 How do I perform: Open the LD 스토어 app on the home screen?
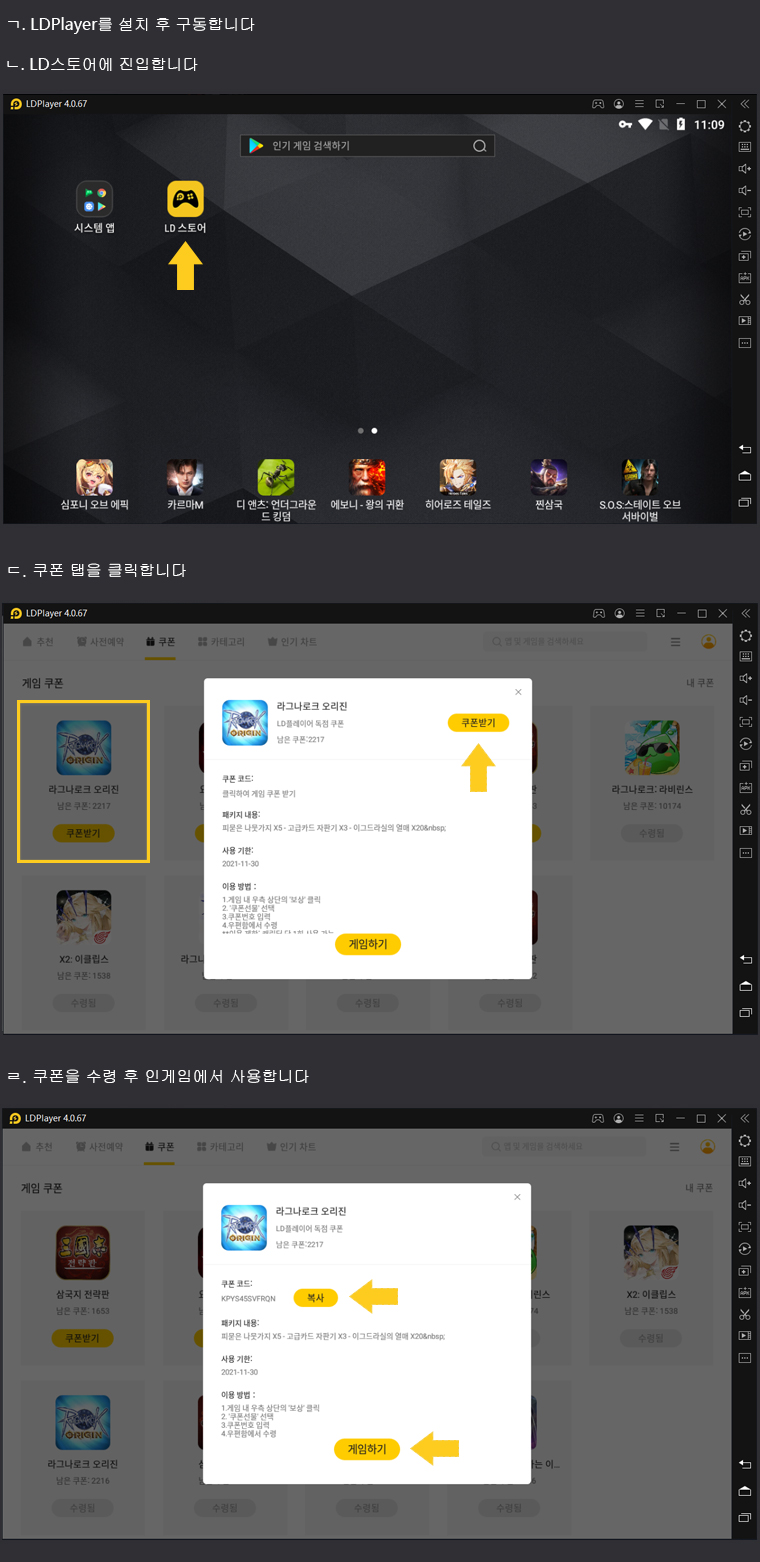185,199
